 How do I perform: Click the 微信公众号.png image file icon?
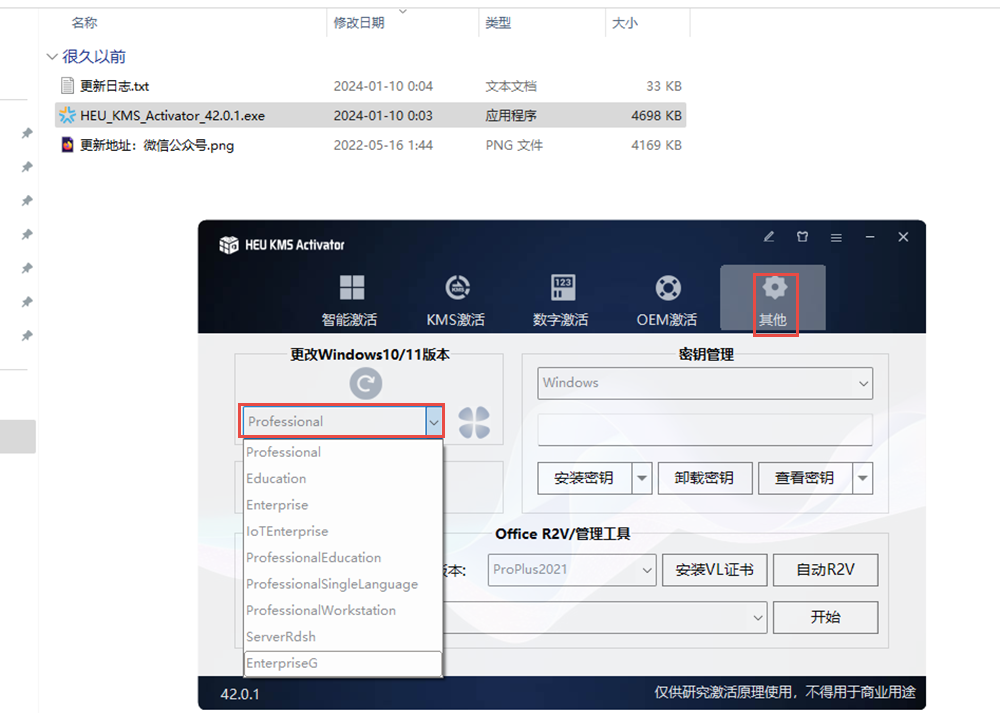(67, 145)
